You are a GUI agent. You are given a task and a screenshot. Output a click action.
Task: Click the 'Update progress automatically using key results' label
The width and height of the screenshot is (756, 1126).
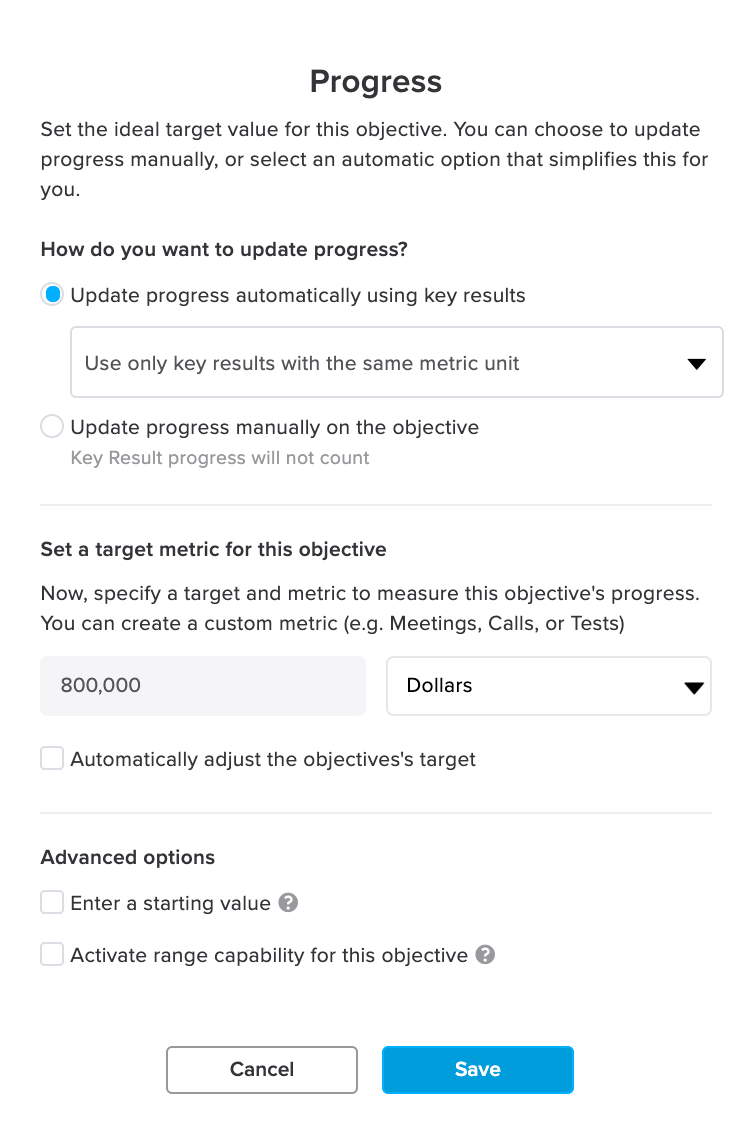pyautogui.click(x=298, y=296)
